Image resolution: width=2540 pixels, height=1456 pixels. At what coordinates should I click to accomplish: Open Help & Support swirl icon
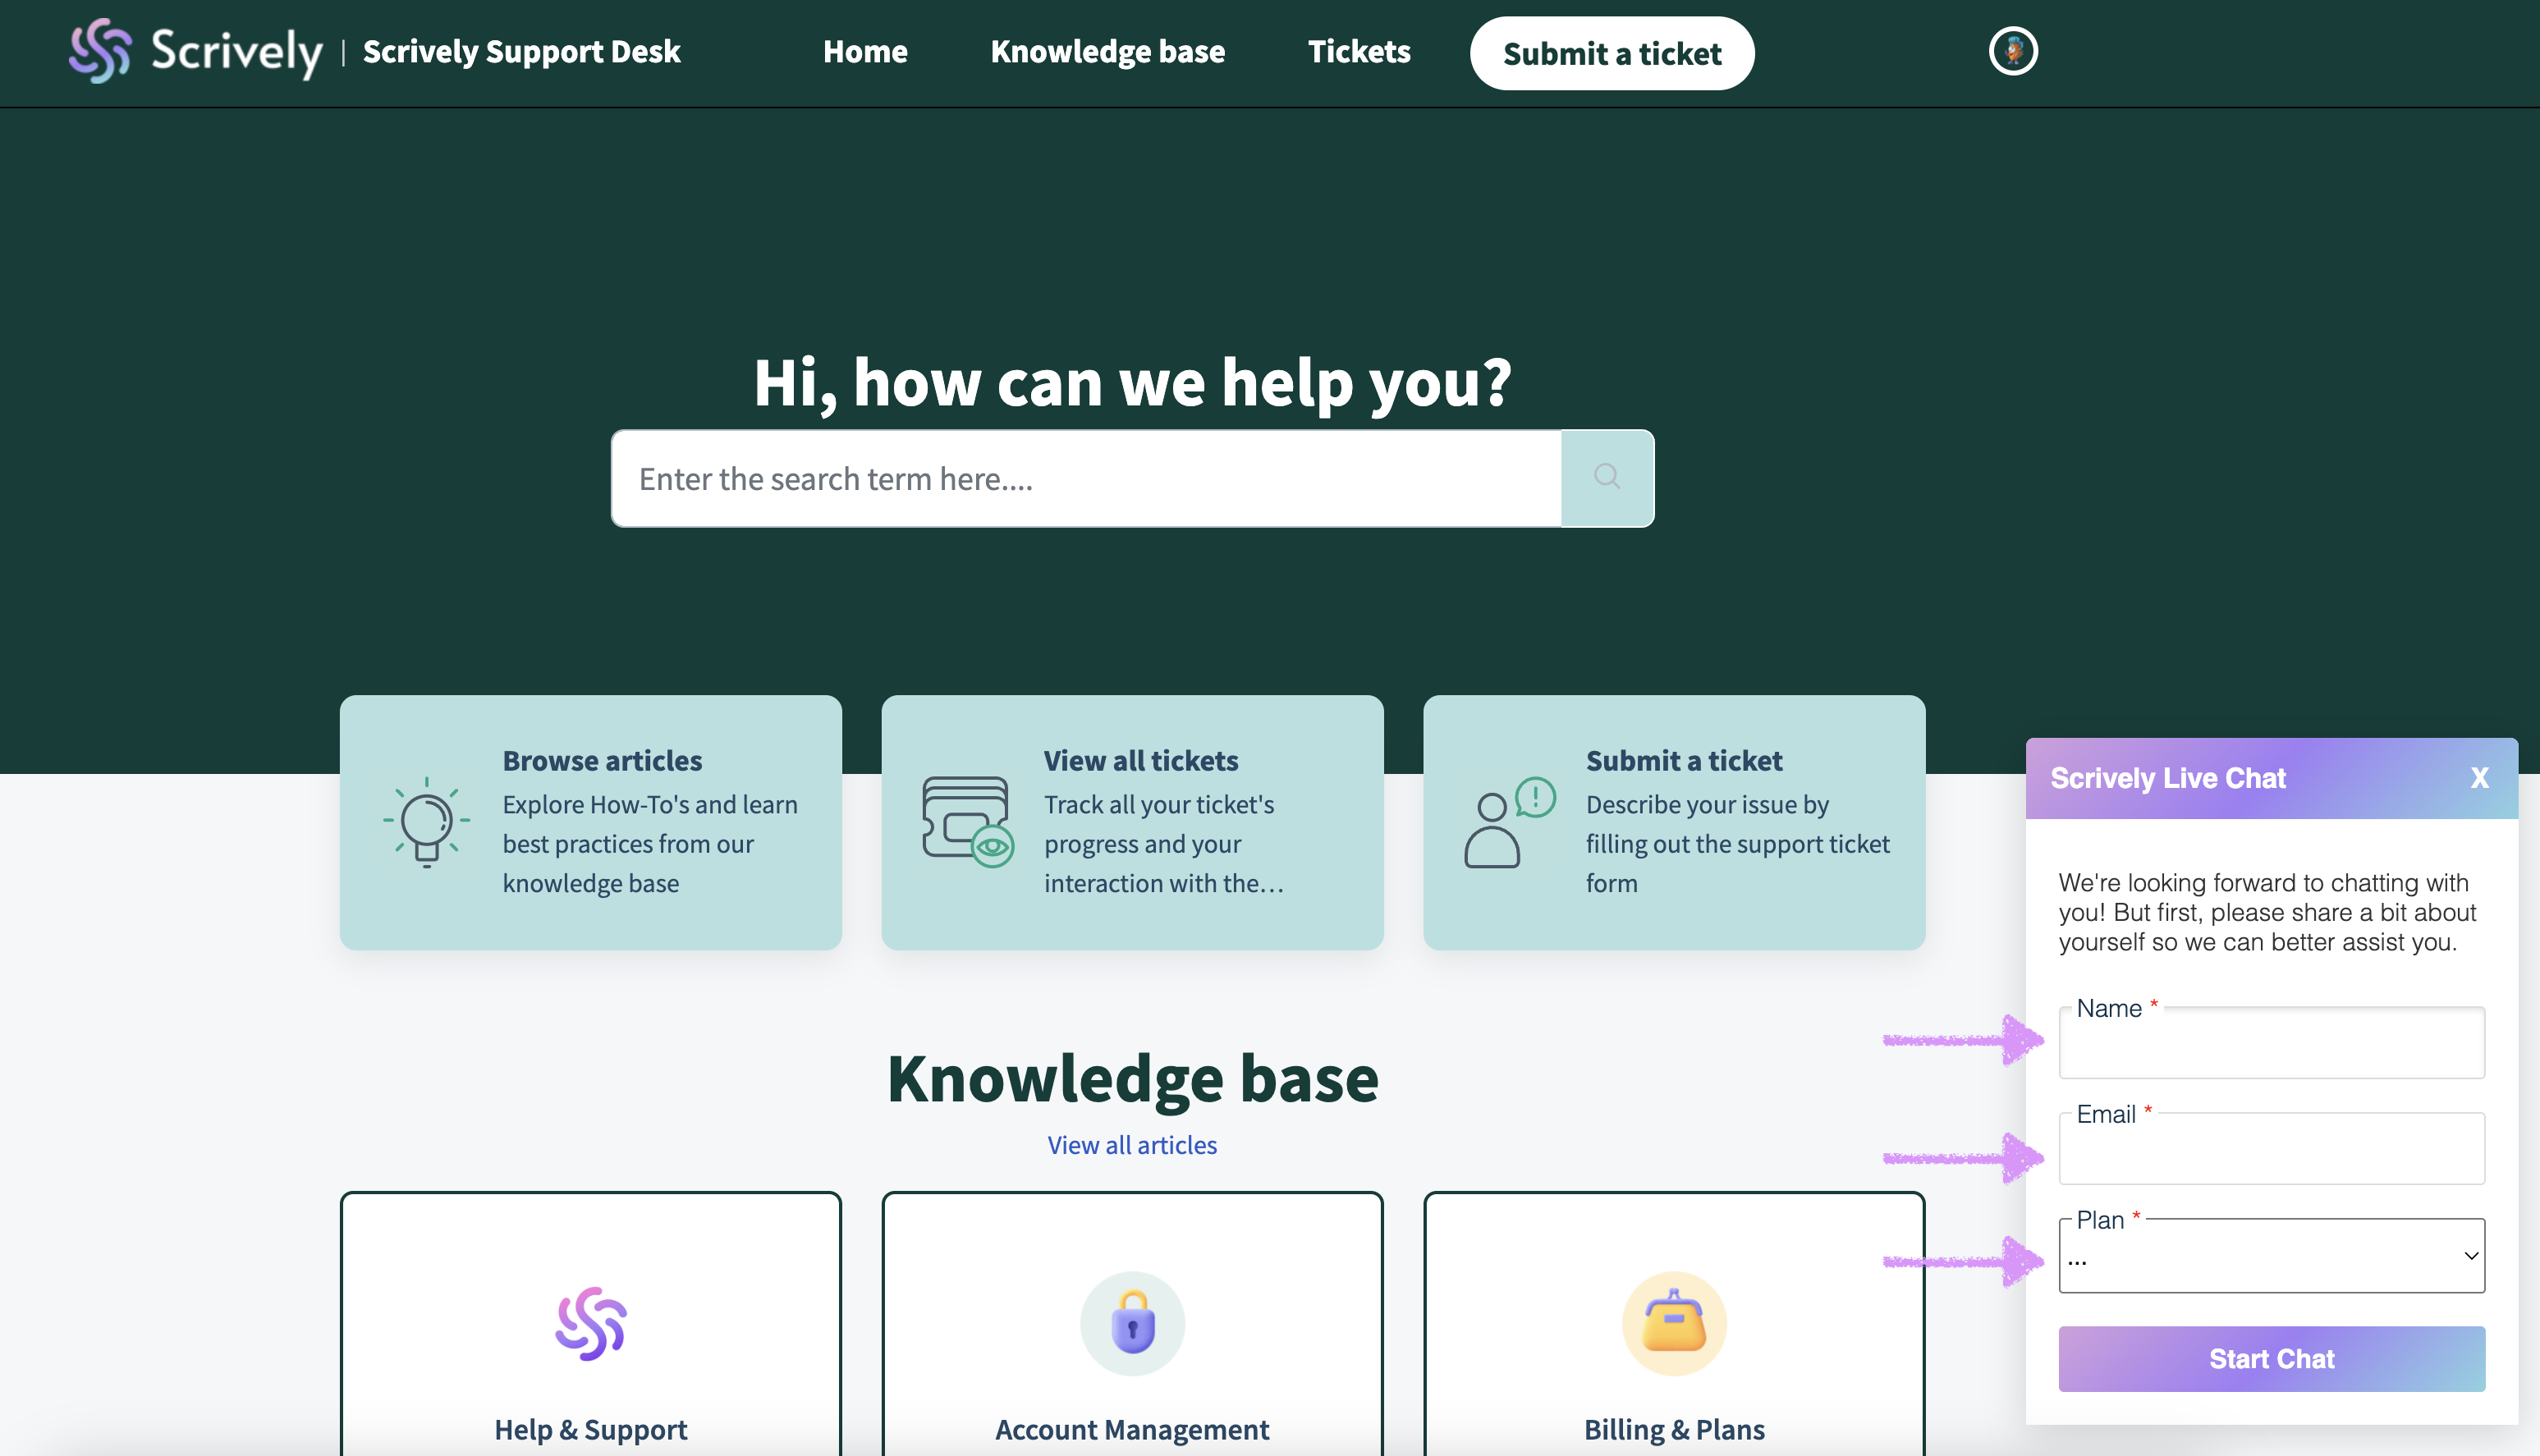point(591,1323)
